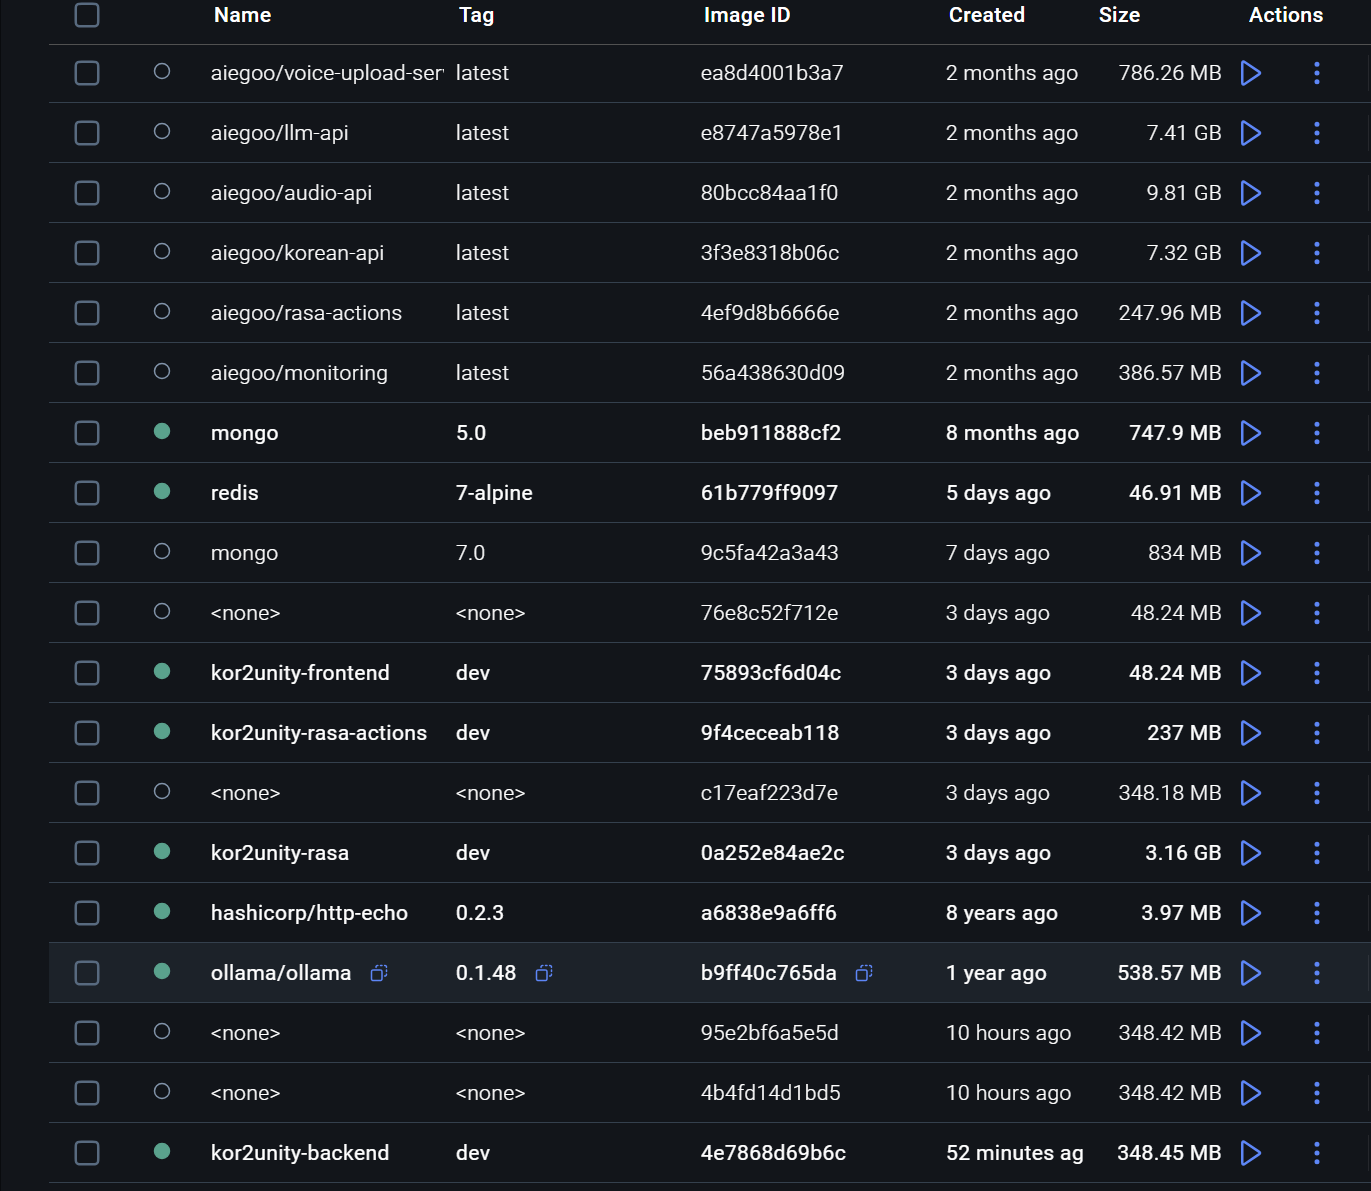Run the aiegoo/llm-api image
The image size is (1371, 1191).
coord(1250,133)
